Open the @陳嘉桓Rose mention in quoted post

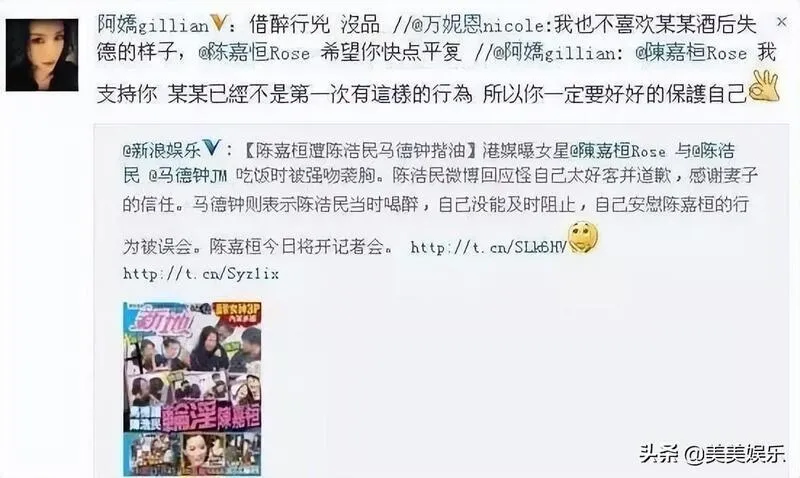(617, 150)
